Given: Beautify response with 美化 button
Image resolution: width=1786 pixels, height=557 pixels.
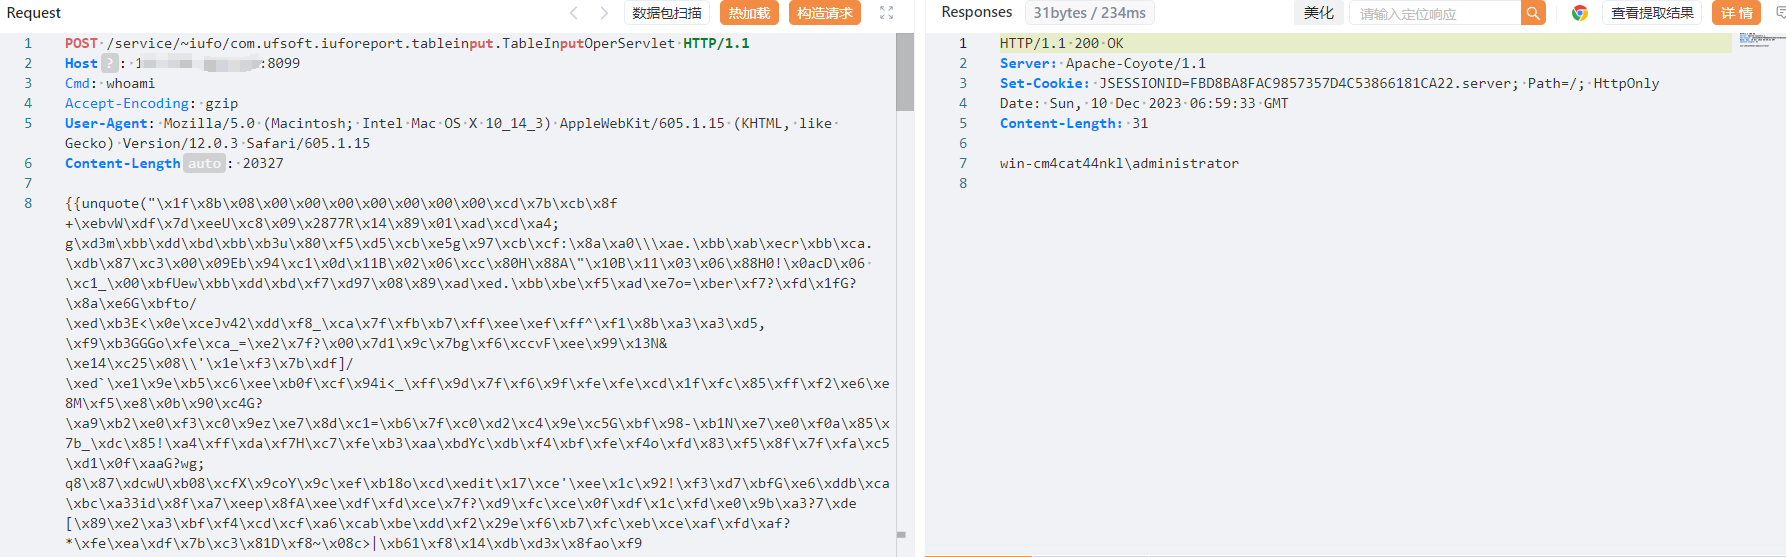Looking at the screenshot, I should click(1318, 13).
